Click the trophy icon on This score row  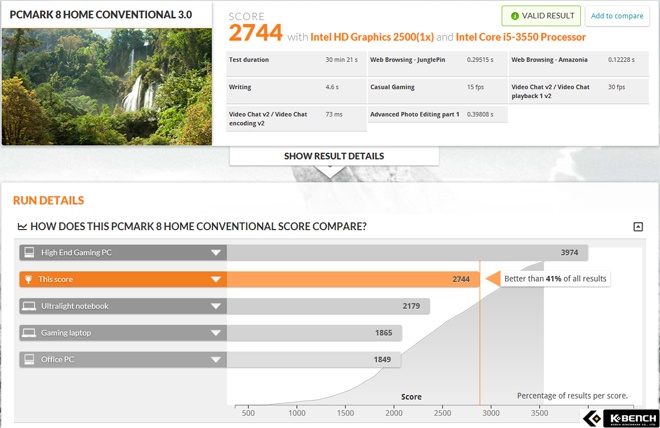coord(28,279)
